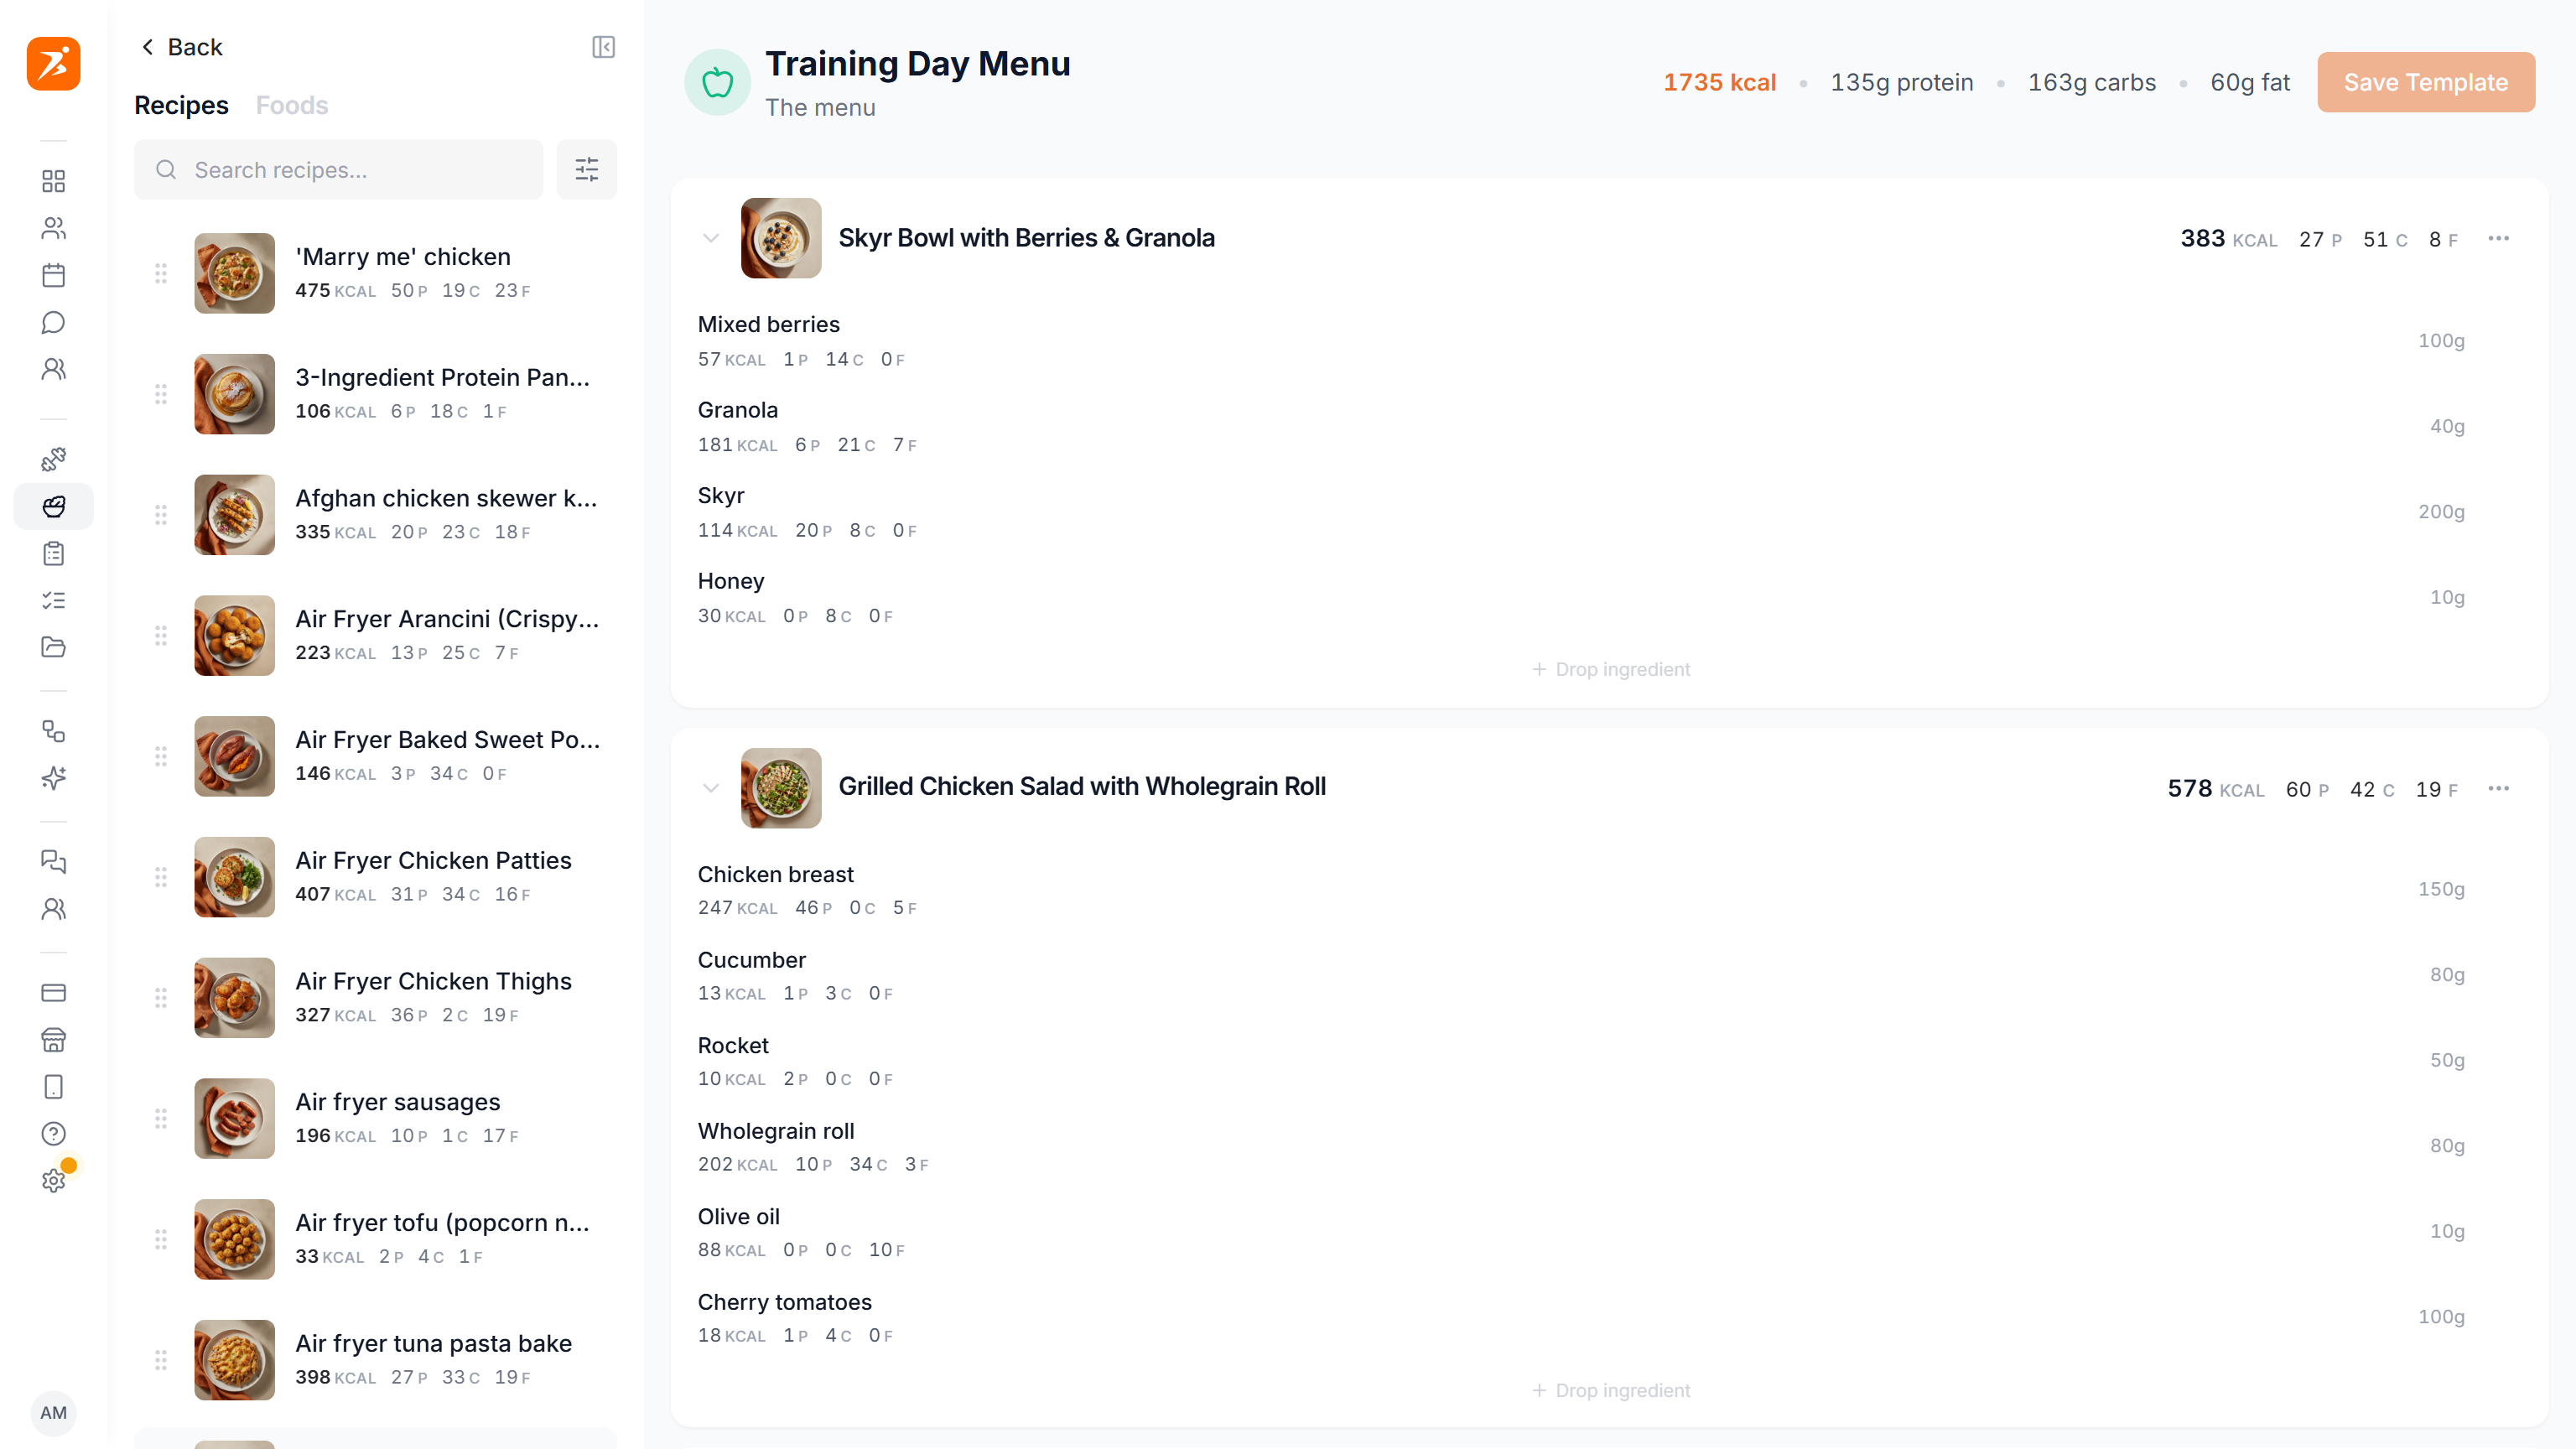
Task: Switch to the Recipes tab
Action: coord(181,105)
